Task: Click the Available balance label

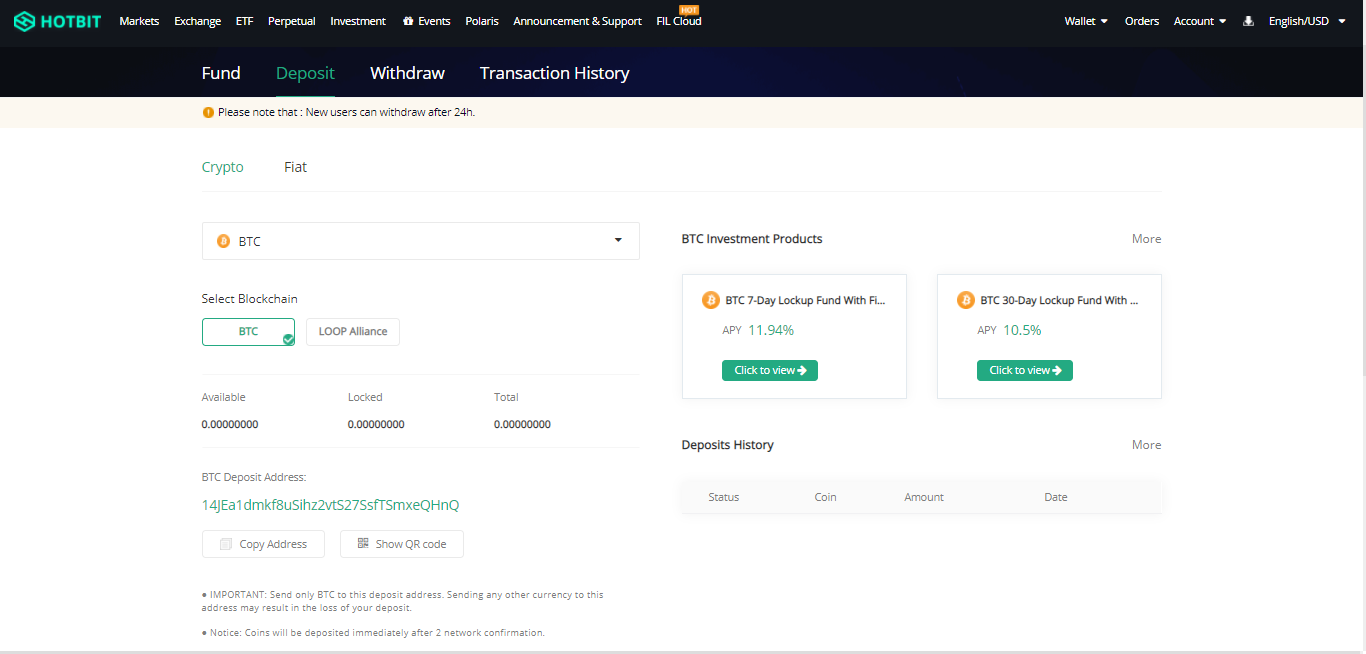Action: tap(224, 397)
